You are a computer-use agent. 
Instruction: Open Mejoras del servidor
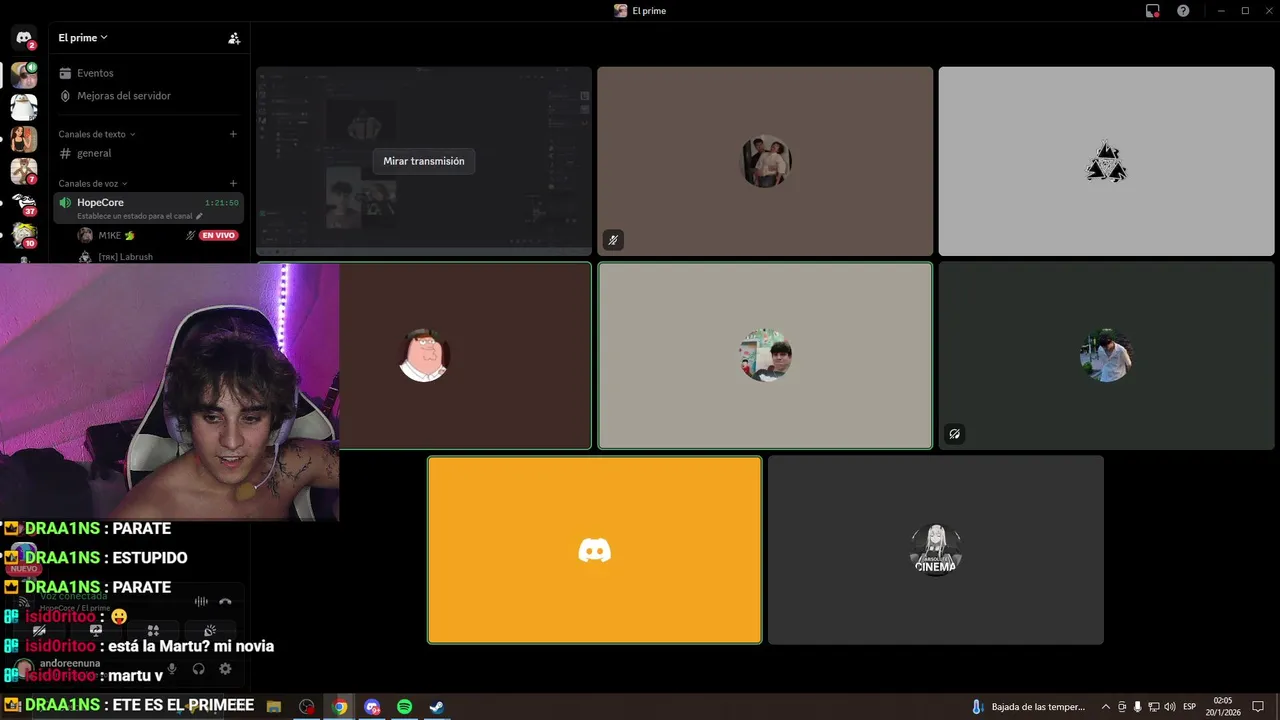[x=149, y=96]
